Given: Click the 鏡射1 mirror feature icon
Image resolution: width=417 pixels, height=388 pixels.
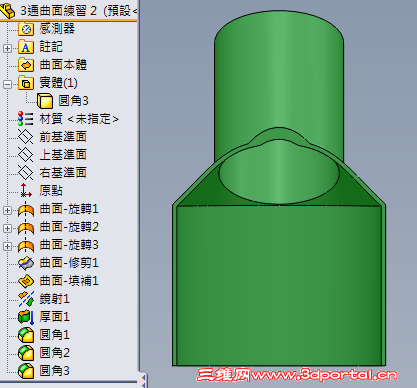Looking at the screenshot, I should point(26,299).
